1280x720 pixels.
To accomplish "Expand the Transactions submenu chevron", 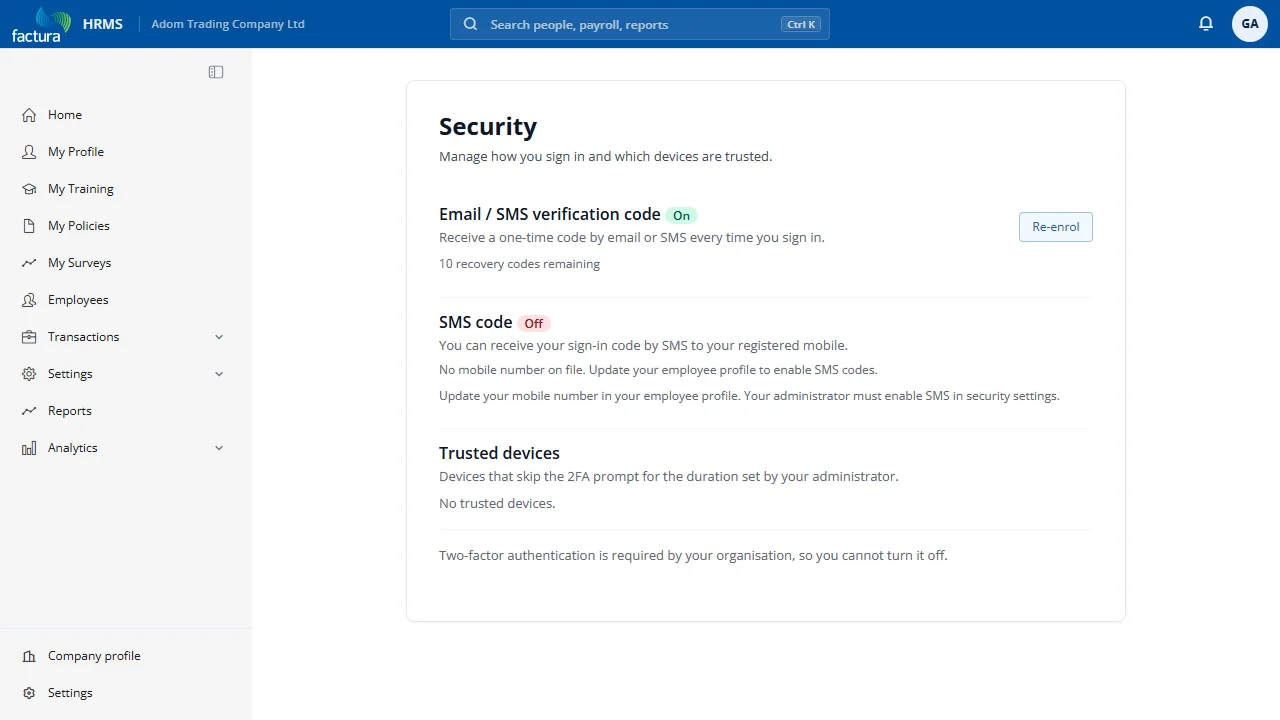I will (219, 337).
